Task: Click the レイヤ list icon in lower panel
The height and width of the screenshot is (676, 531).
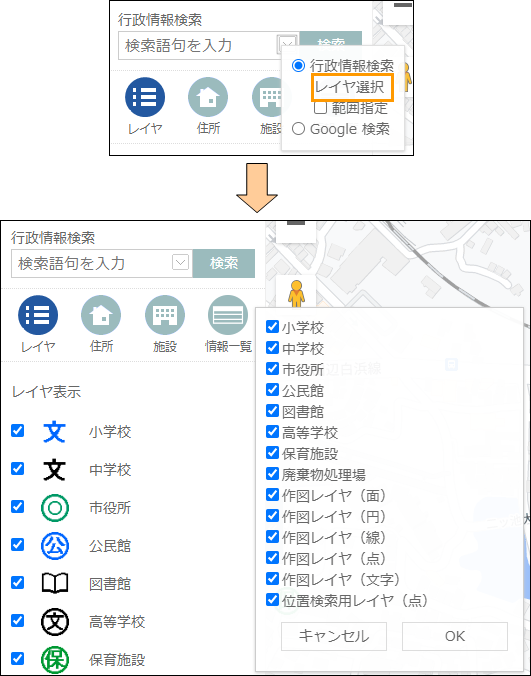Action: pyautogui.click(x=38, y=315)
